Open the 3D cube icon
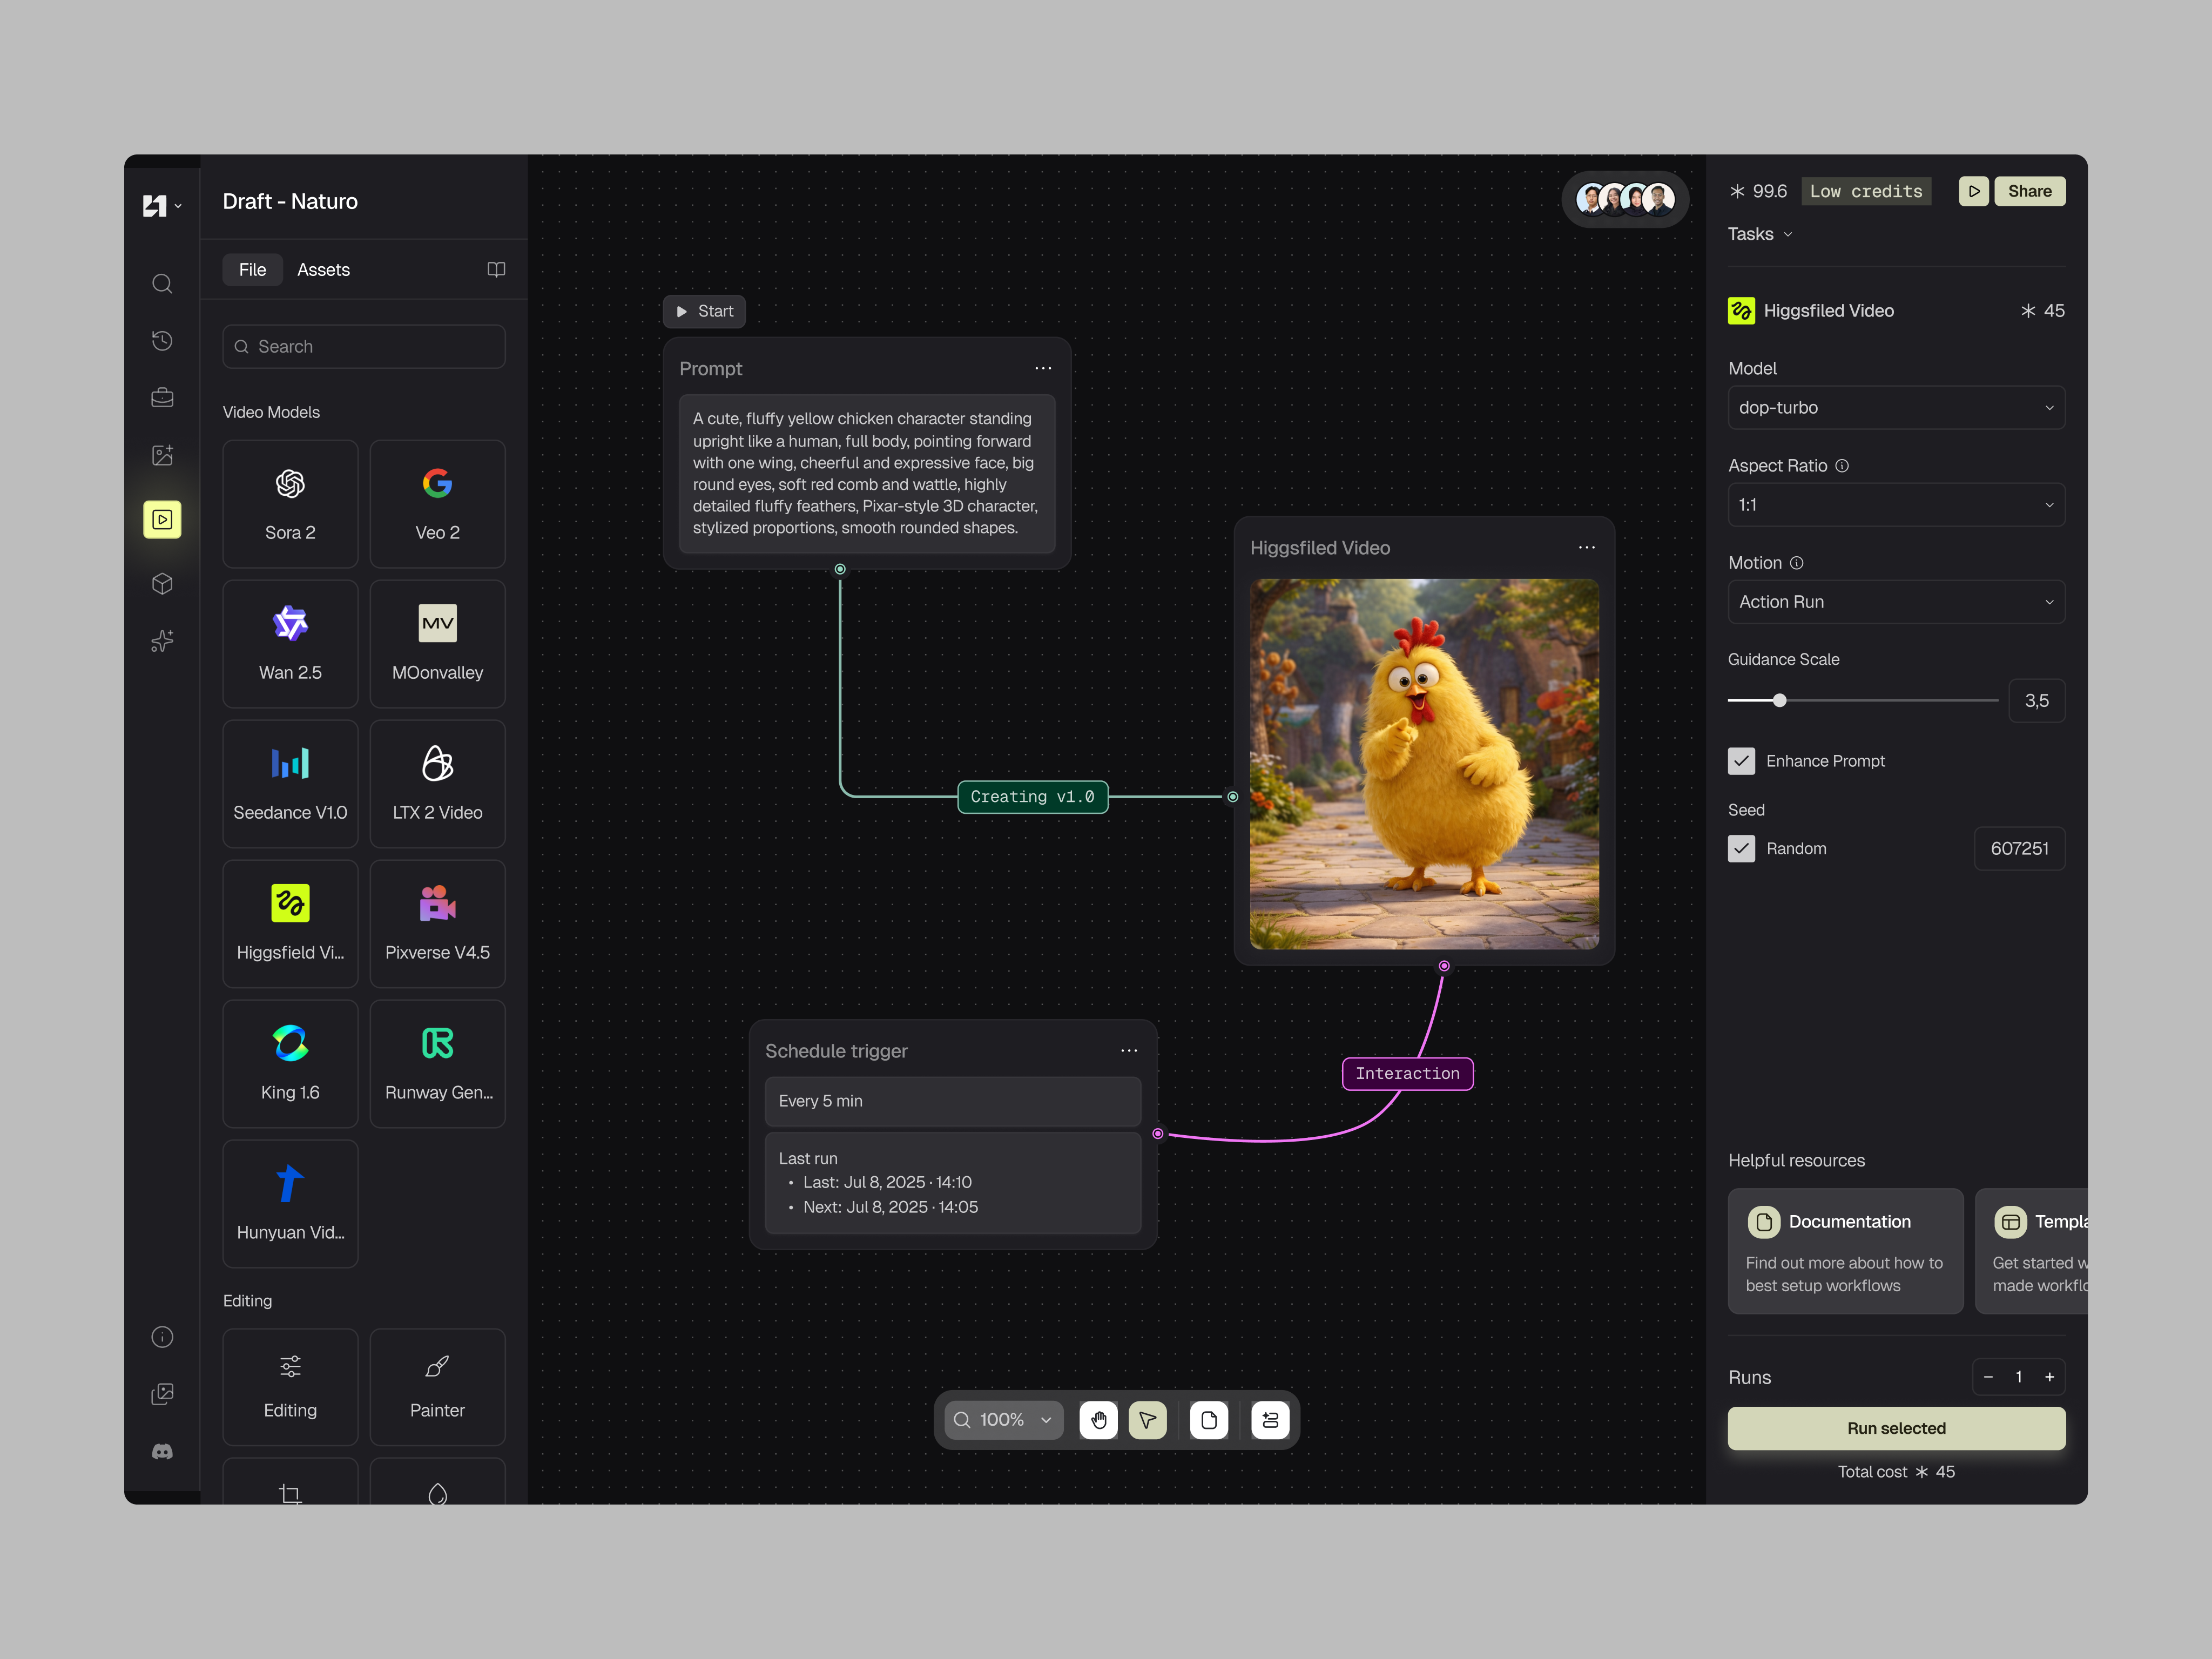This screenshot has height=1659, width=2212. [162, 584]
